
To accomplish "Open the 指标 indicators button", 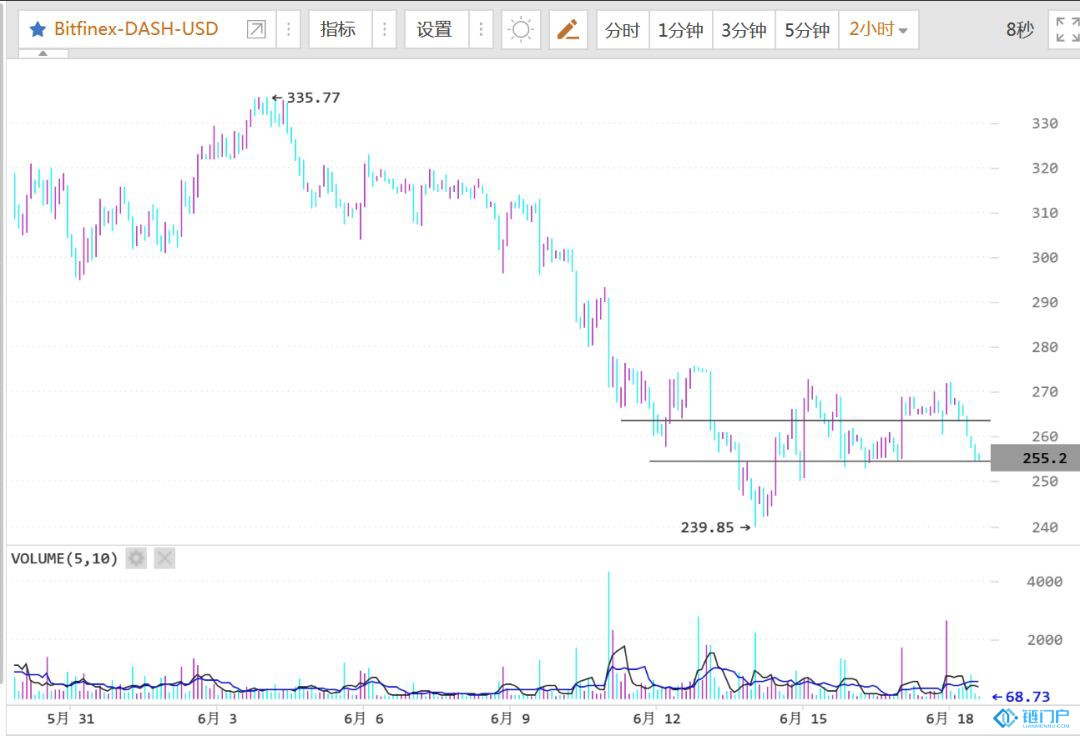I will pos(338,29).
